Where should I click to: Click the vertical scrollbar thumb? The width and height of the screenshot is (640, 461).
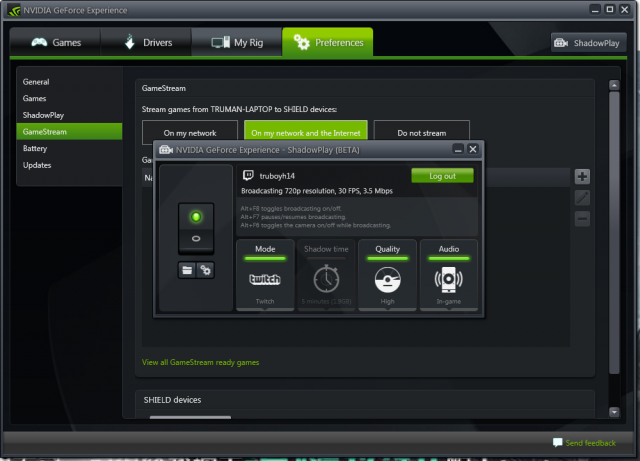click(x=614, y=232)
